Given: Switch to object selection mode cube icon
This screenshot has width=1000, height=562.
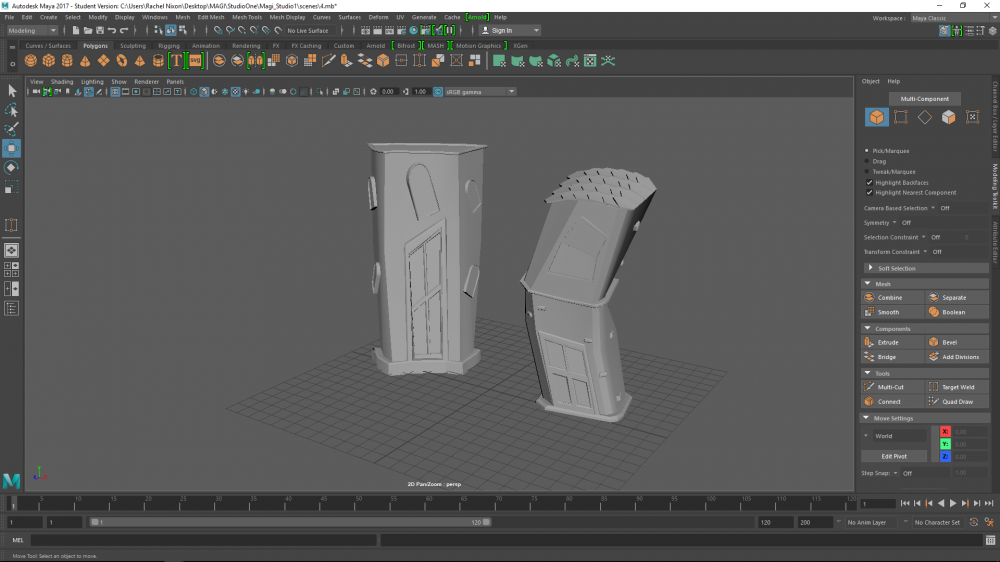Looking at the screenshot, I should tap(877, 118).
